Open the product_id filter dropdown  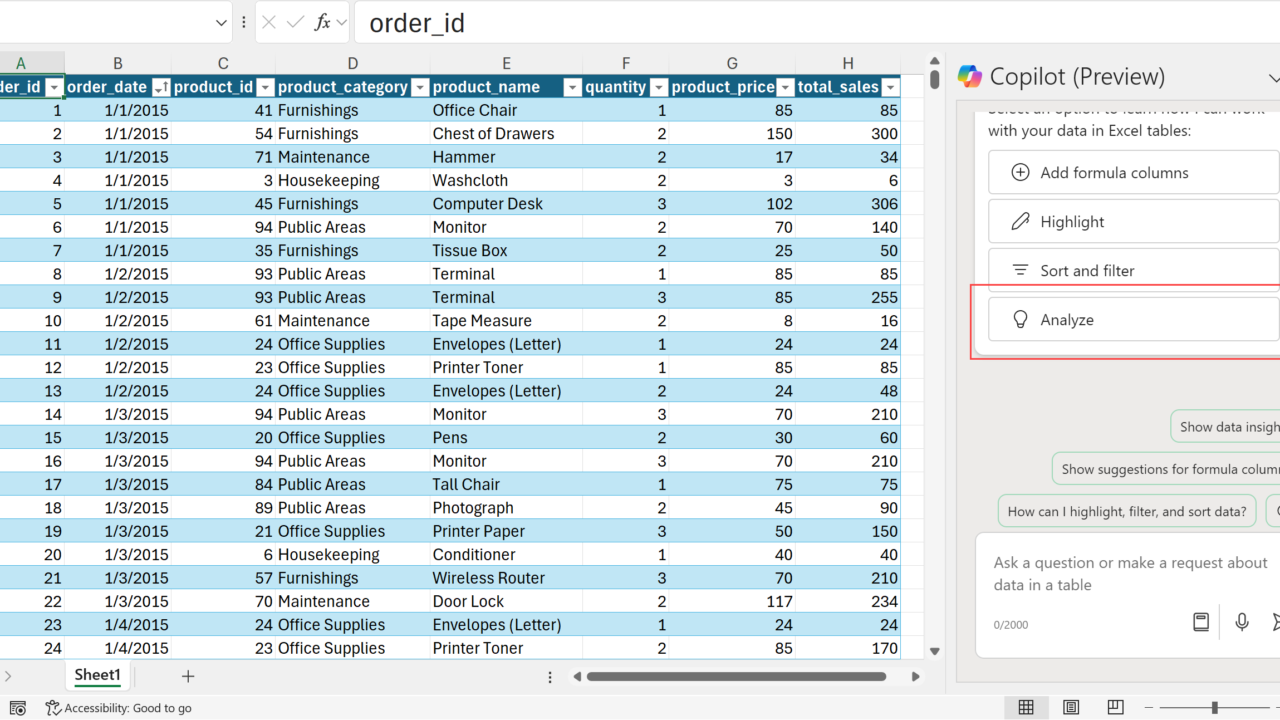click(265, 87)
